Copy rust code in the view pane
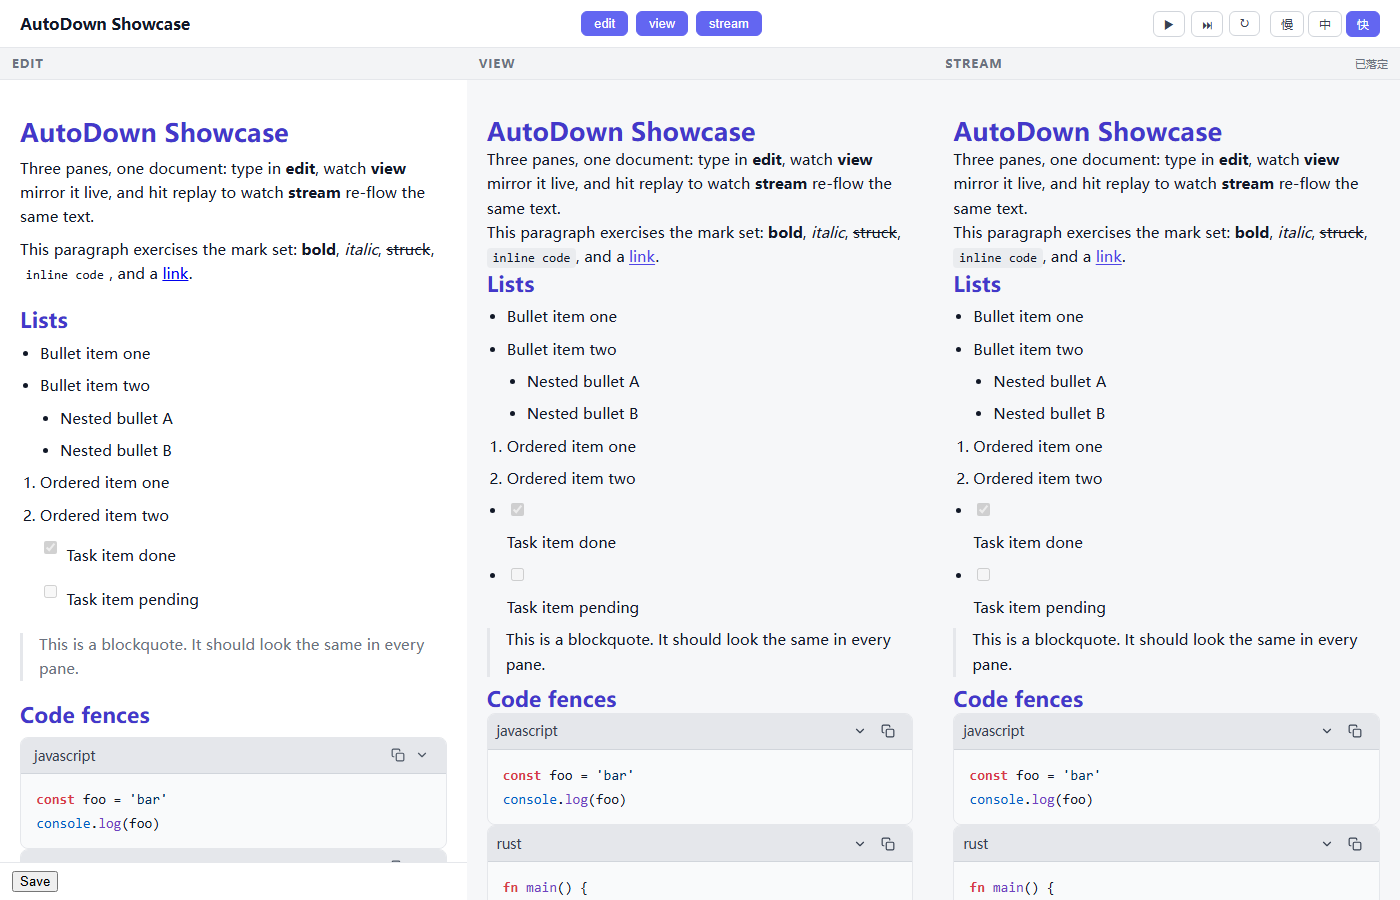The width and height of the screenshot is (1400, 900). point(888,844)
